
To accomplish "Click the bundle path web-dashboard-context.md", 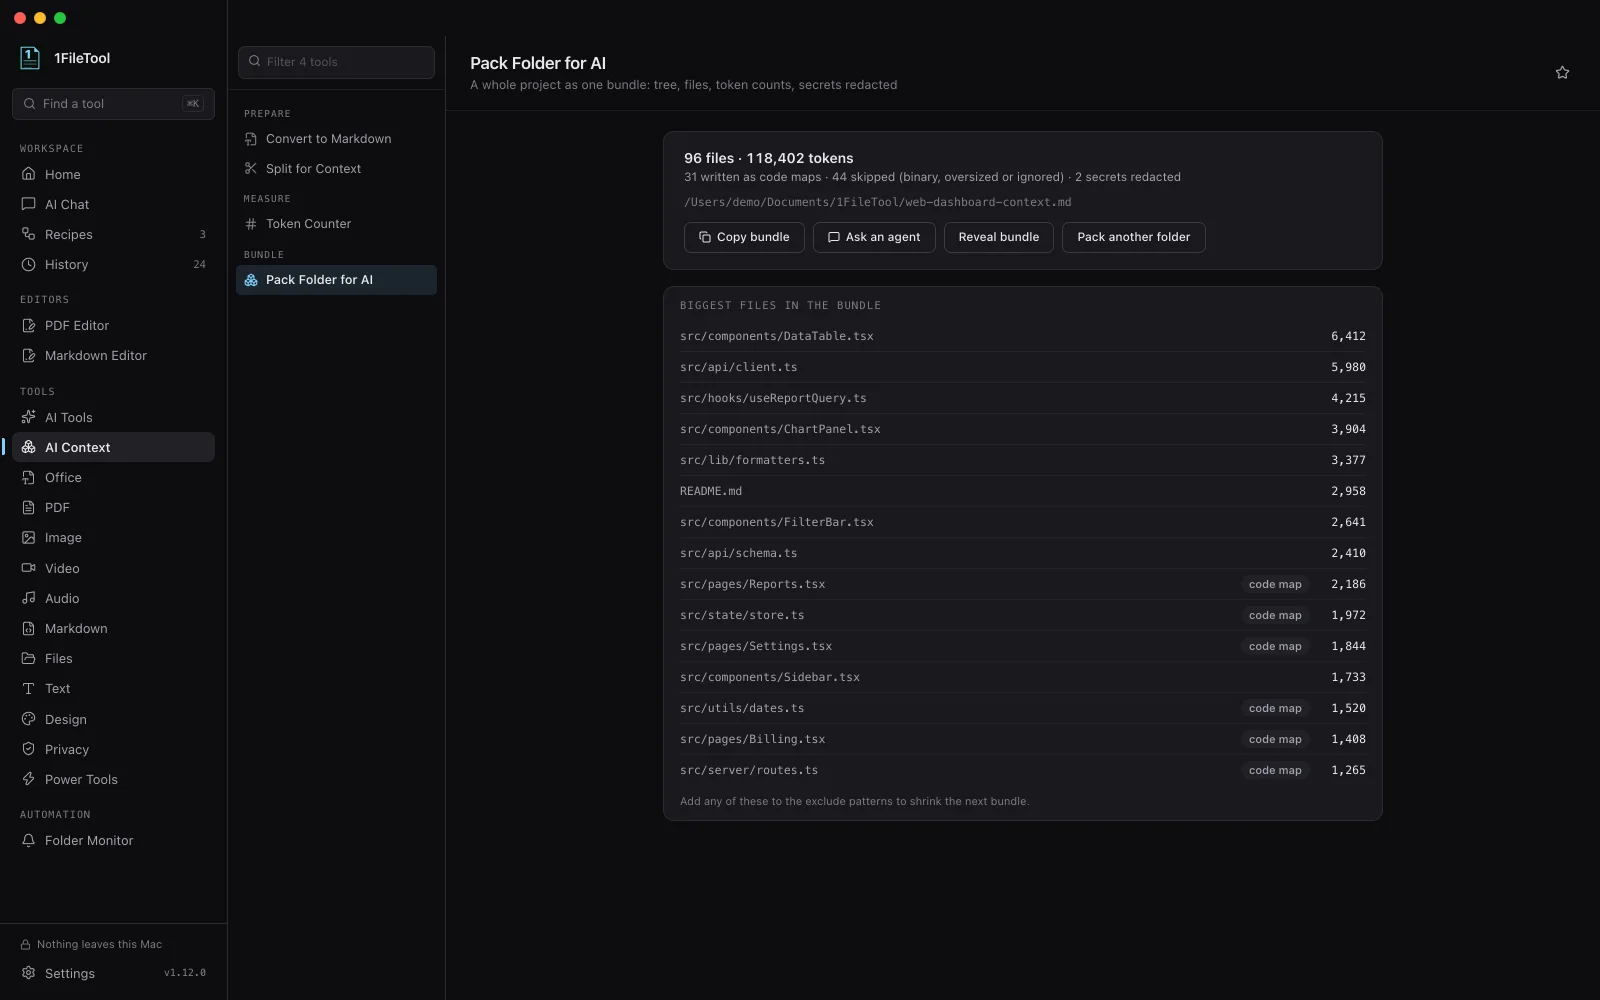I will (x=877, y=202).
